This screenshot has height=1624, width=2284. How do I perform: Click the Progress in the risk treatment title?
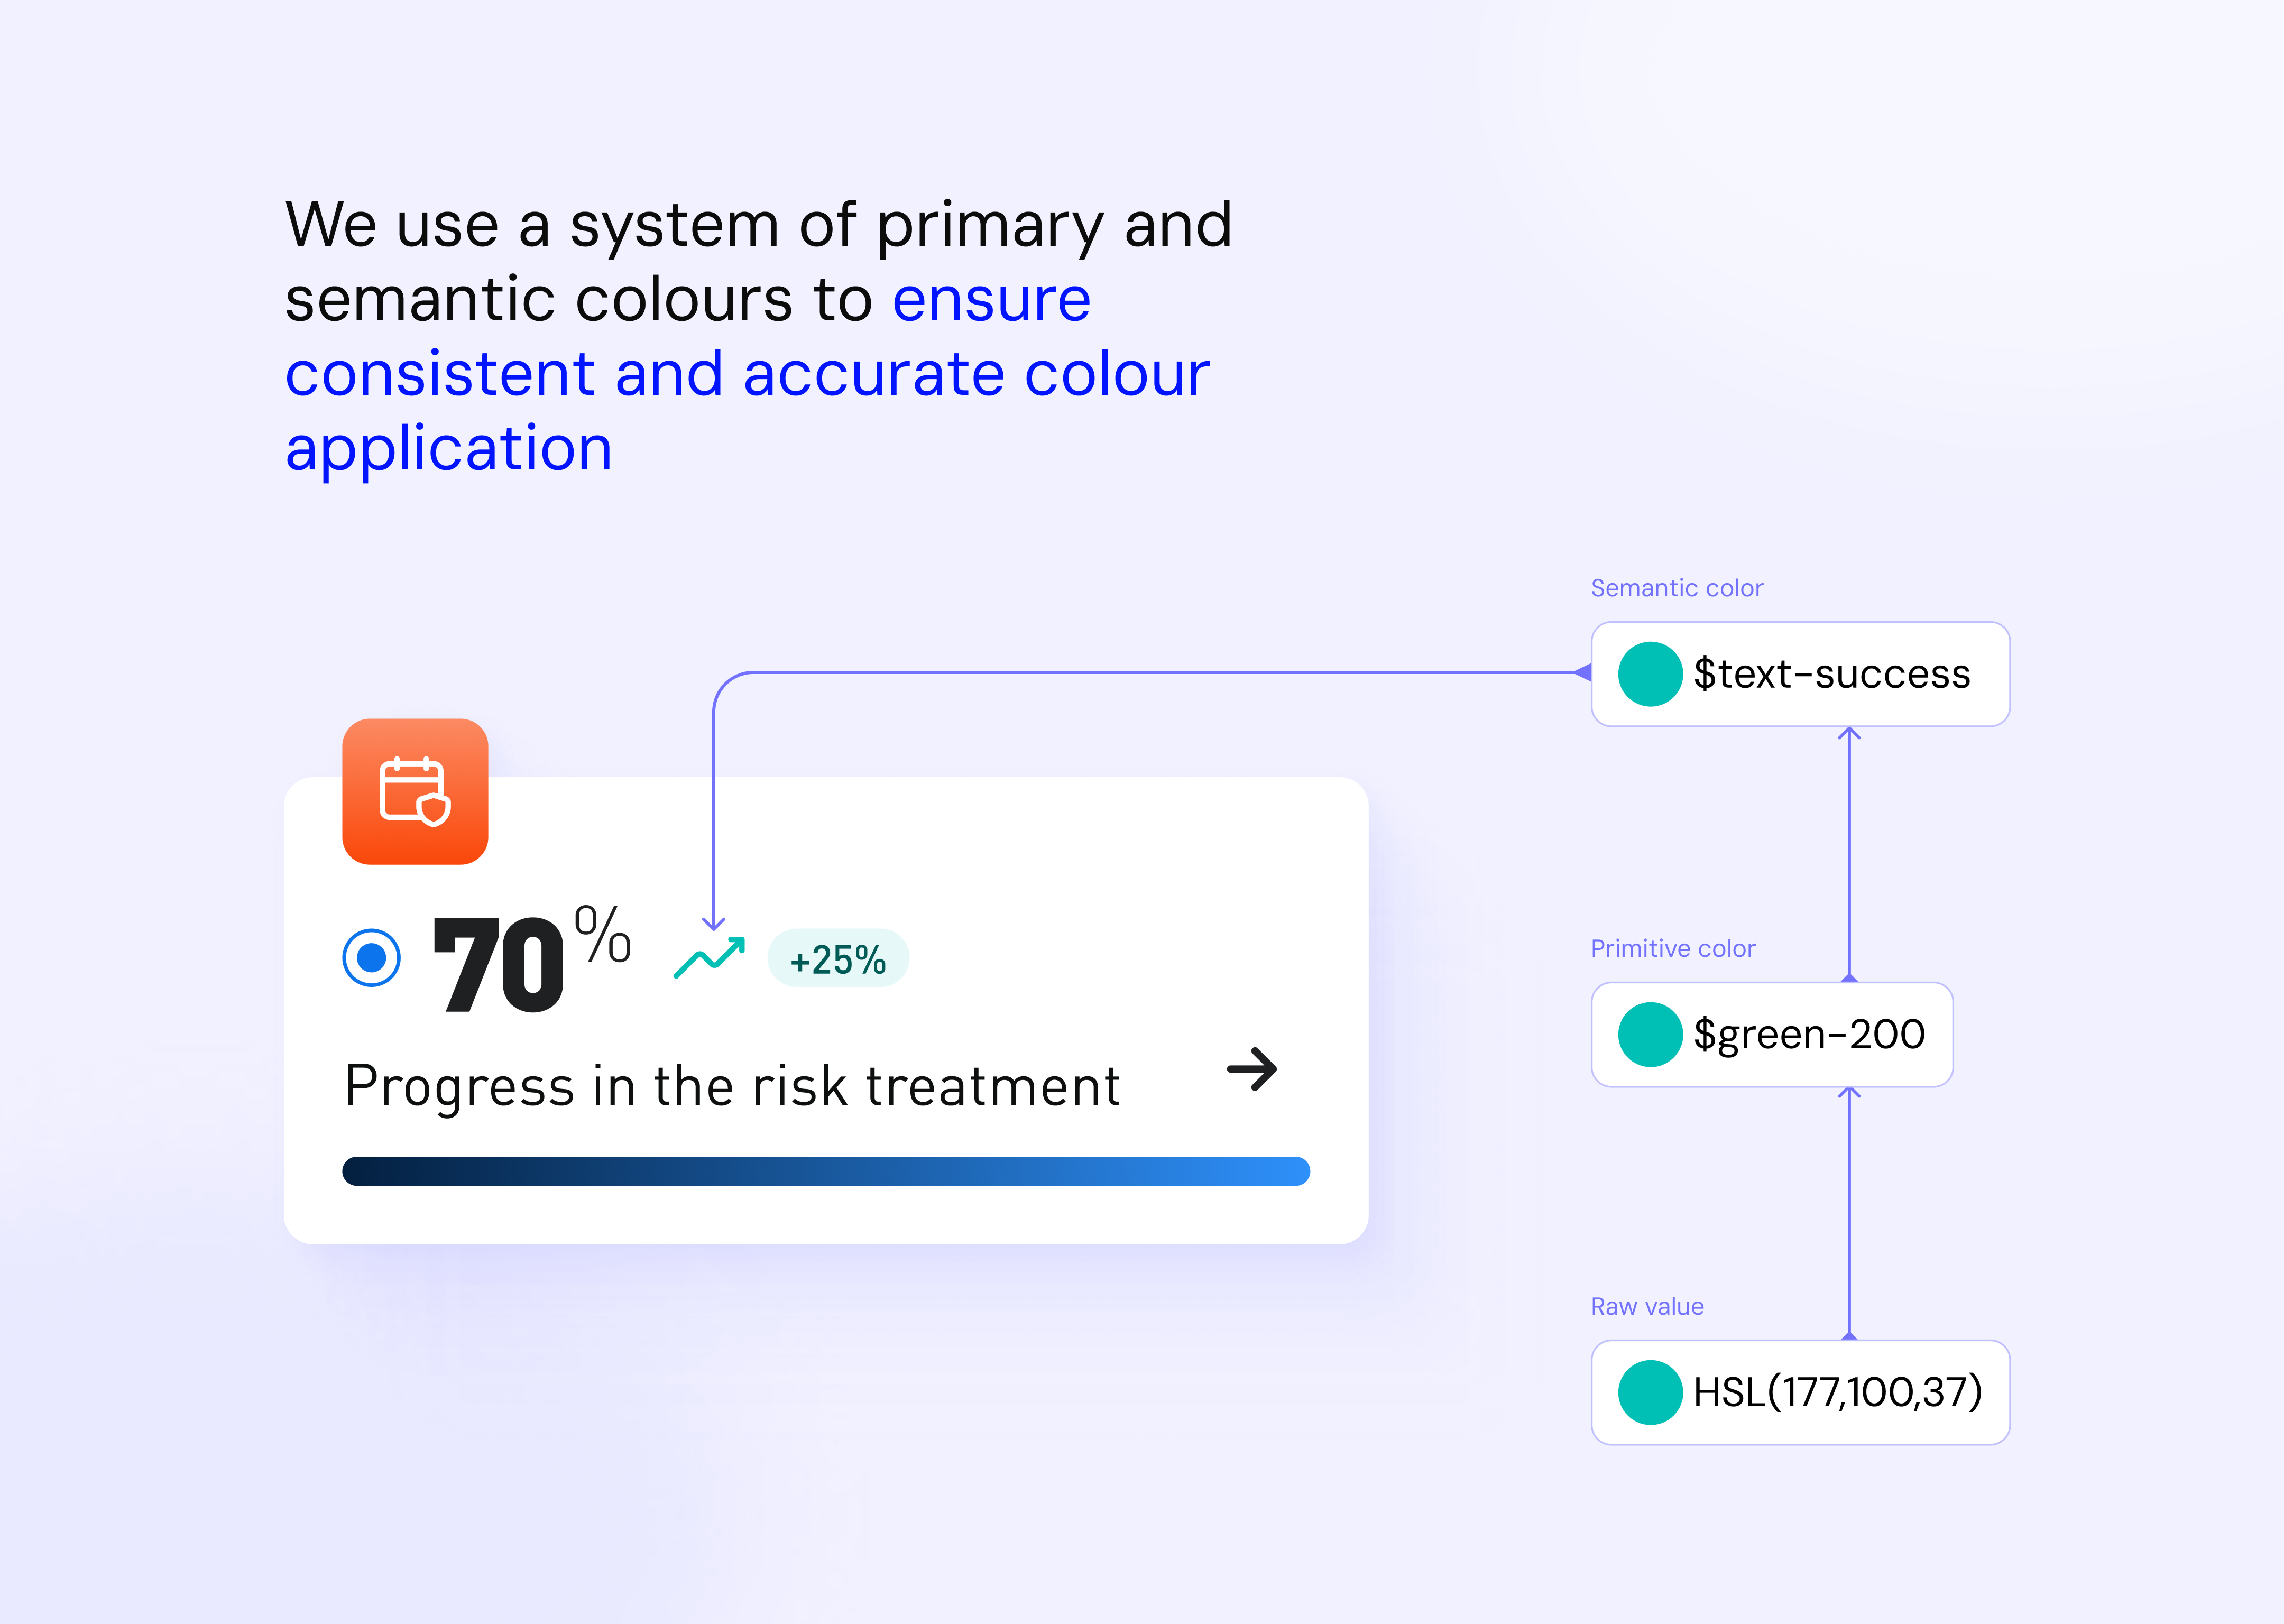(x=732, y=1086)
